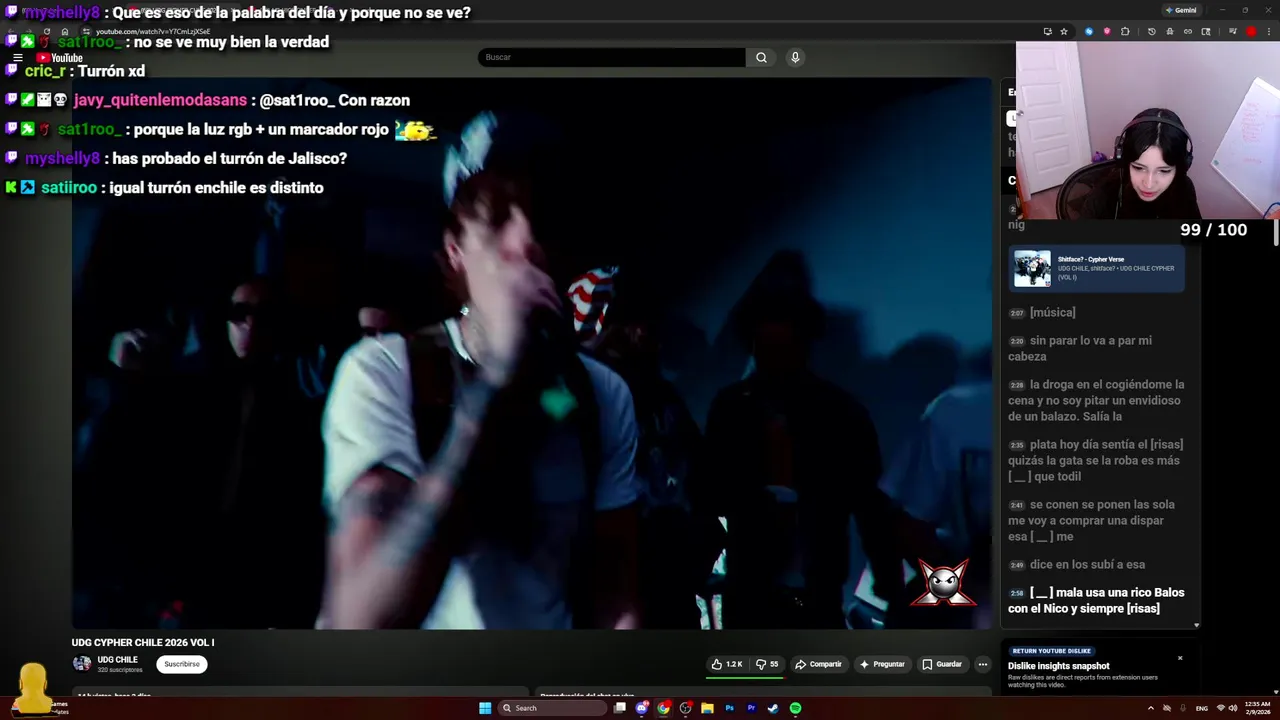Click the Windows taskbar Search box

(553, 708)
